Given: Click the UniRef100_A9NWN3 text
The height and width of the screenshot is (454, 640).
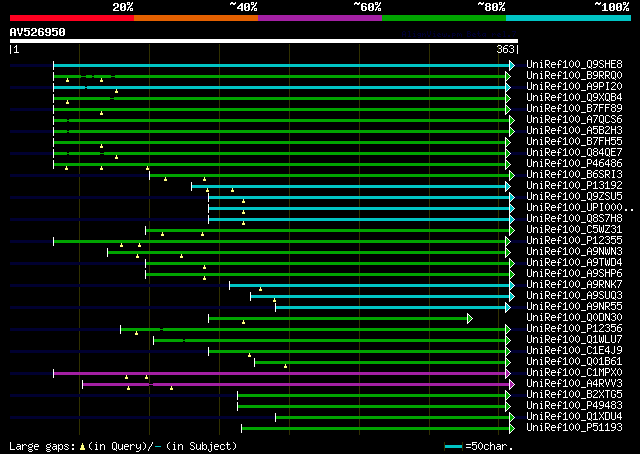Looking at the screenshot, I should 574,251.
